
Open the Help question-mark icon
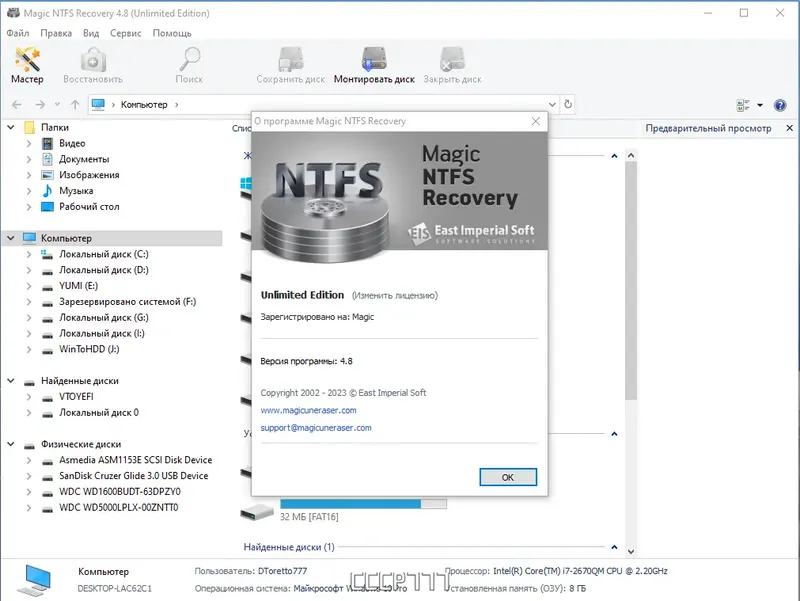click(x=779, y=104)
